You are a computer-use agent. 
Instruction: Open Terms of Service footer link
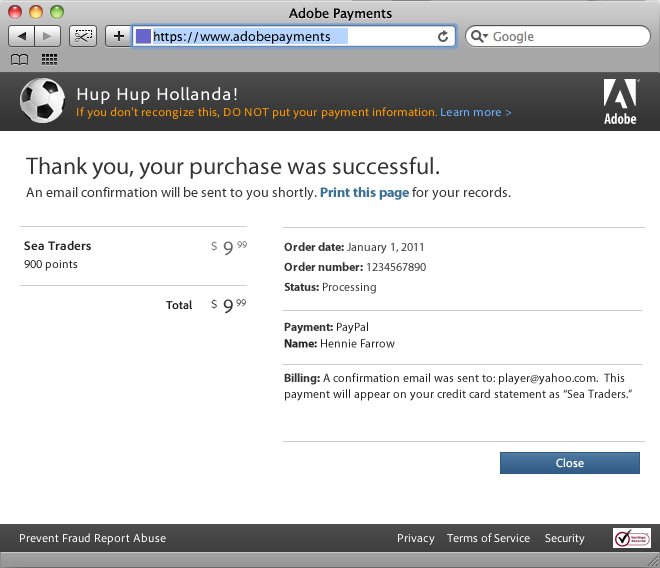point(488,538)
